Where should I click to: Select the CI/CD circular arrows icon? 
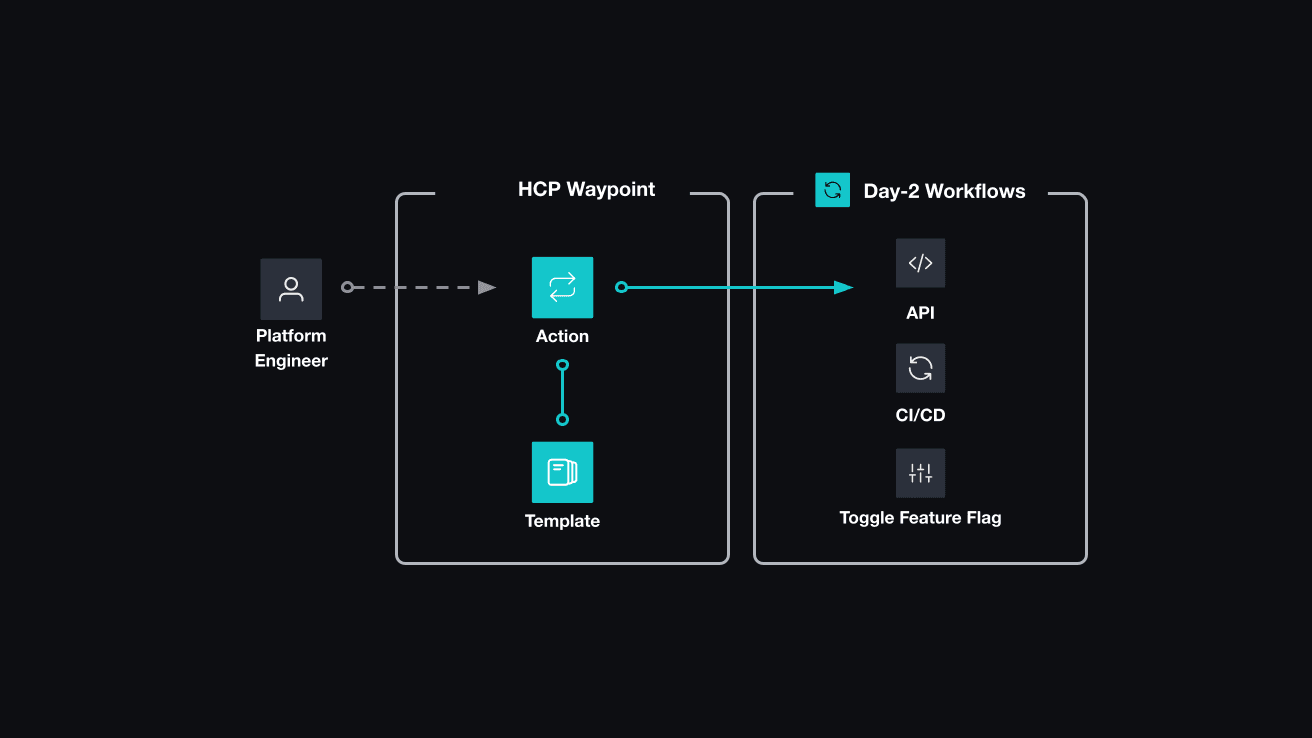point(920,368)
